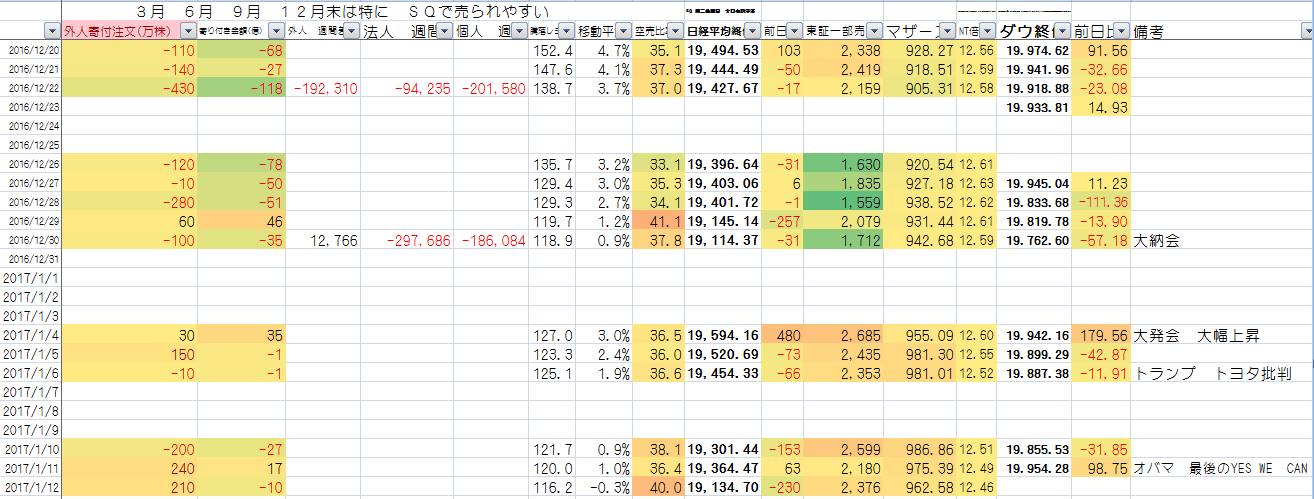The width and height of the screenshot is (1314, 499).
Task: Open the マザーズ column filter dropdown
Action: [x=945, y=31]
